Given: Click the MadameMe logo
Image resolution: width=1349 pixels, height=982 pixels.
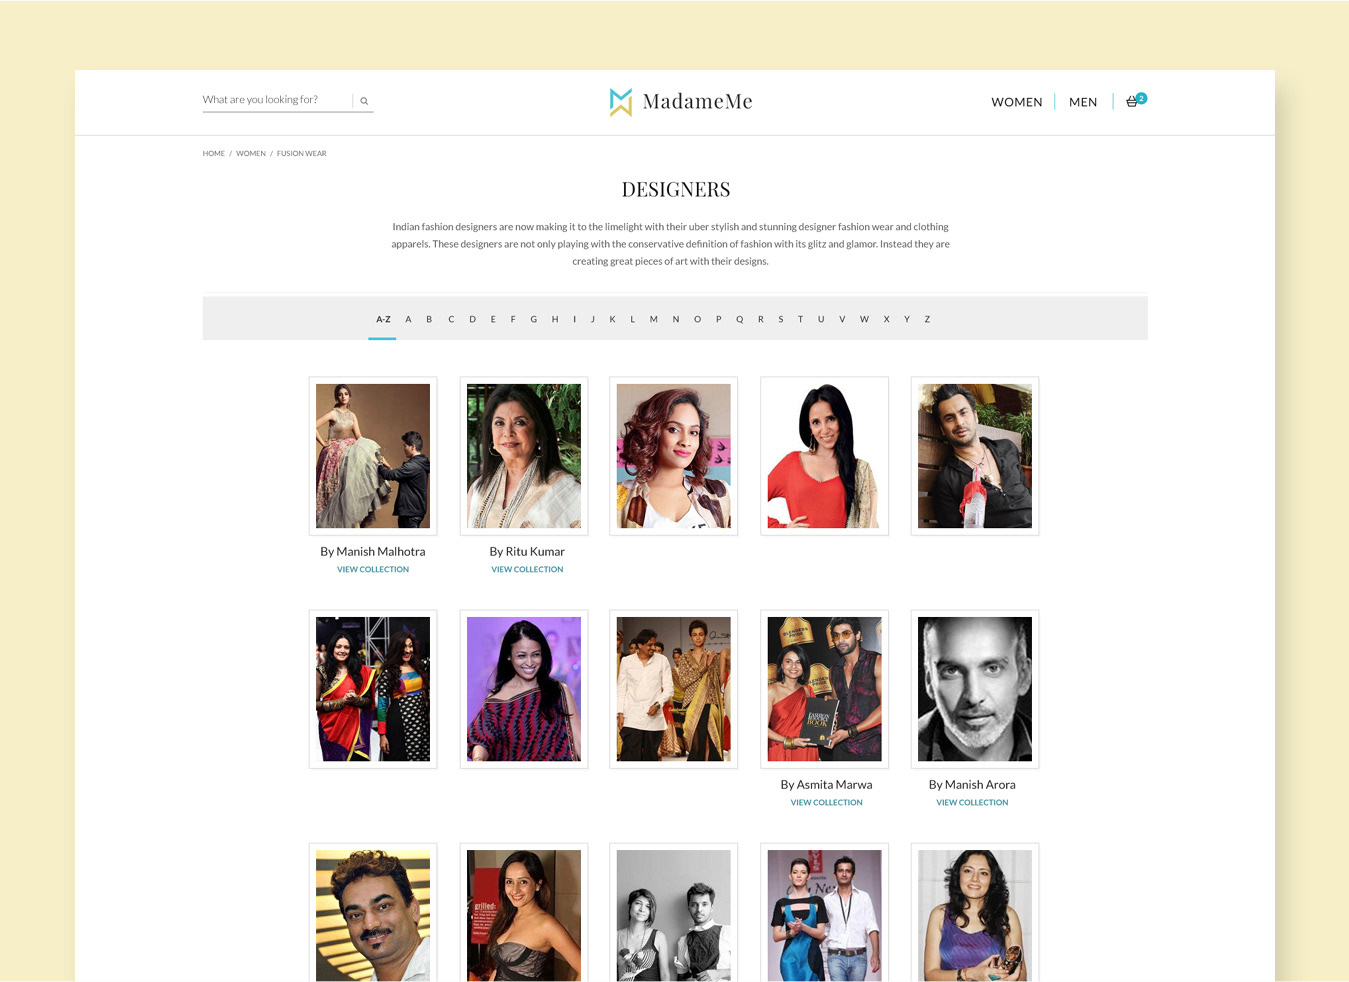Looking at the screenshot, I should [681, 102].
